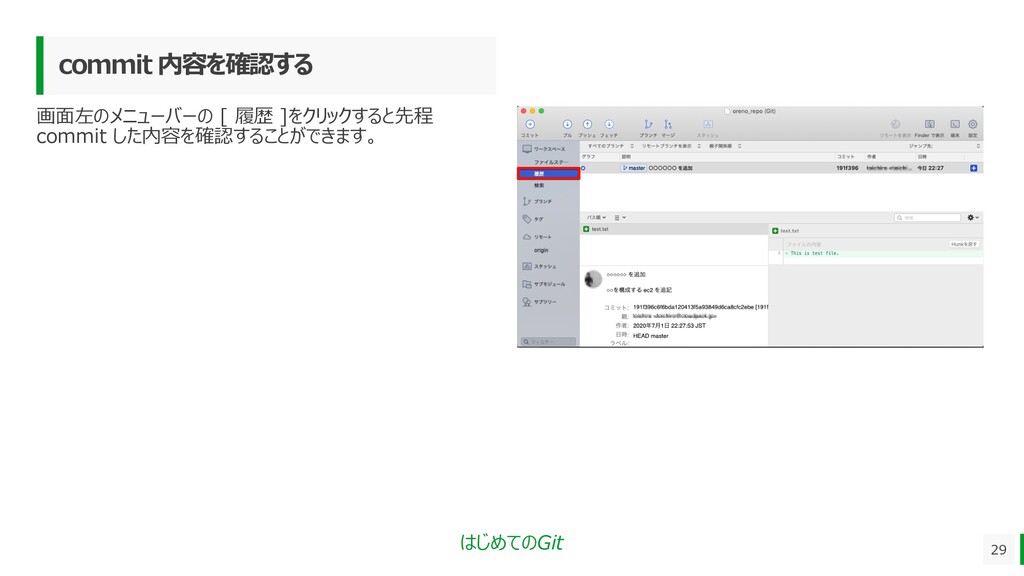Select ワークスペース in the sidebar
1024x576 pixels.
(x=549, y=149)
